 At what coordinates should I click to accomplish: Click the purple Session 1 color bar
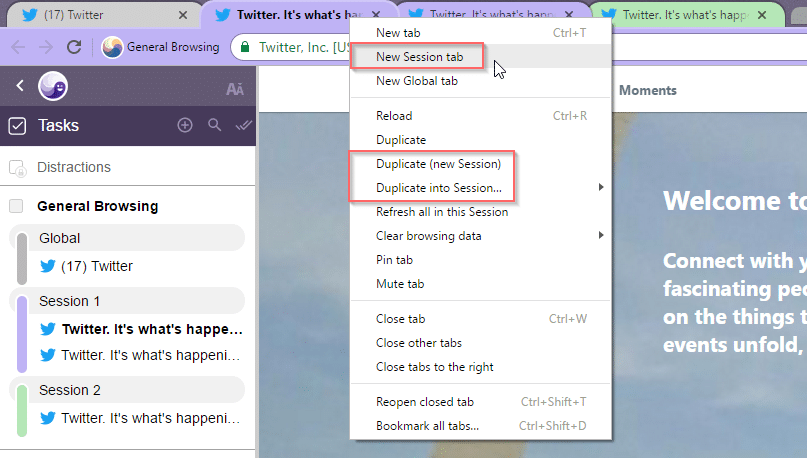(x=22, y=334)
